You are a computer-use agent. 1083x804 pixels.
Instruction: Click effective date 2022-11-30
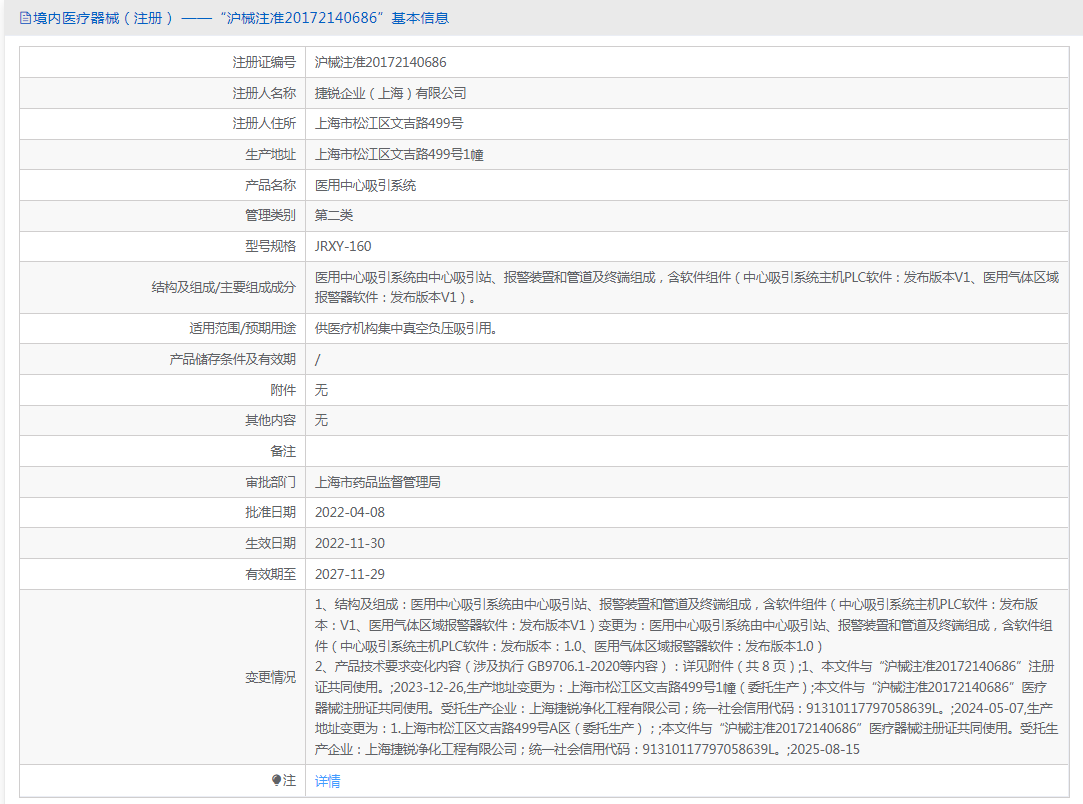click(x=349, y=544)
